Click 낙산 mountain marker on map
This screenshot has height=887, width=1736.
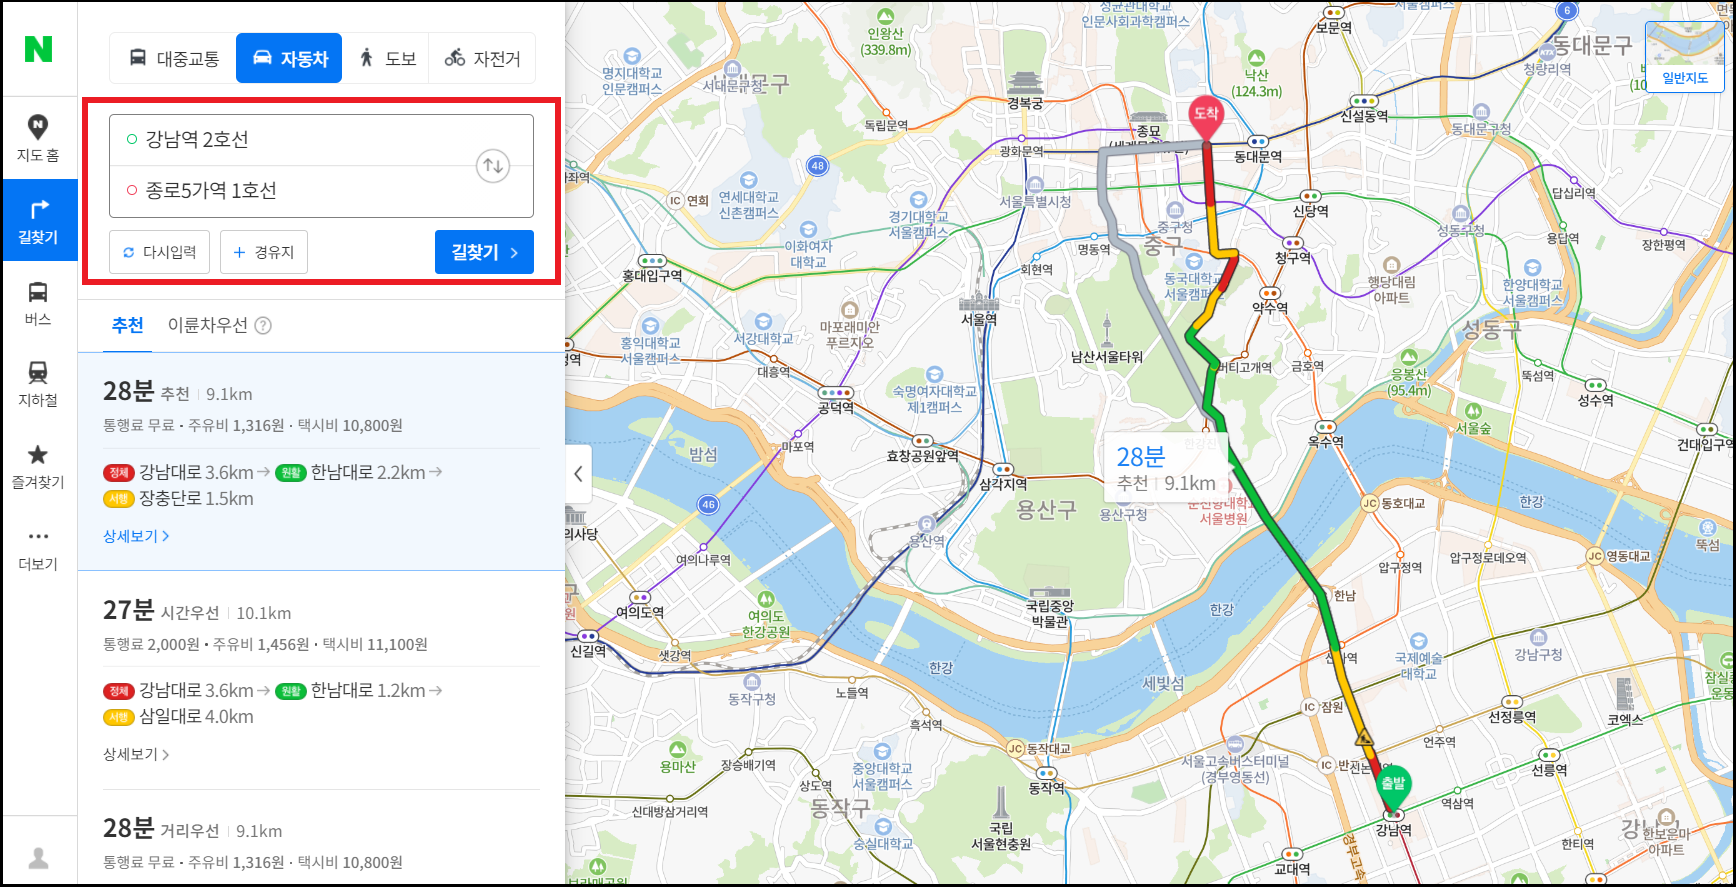click(x=1256, y=73)
